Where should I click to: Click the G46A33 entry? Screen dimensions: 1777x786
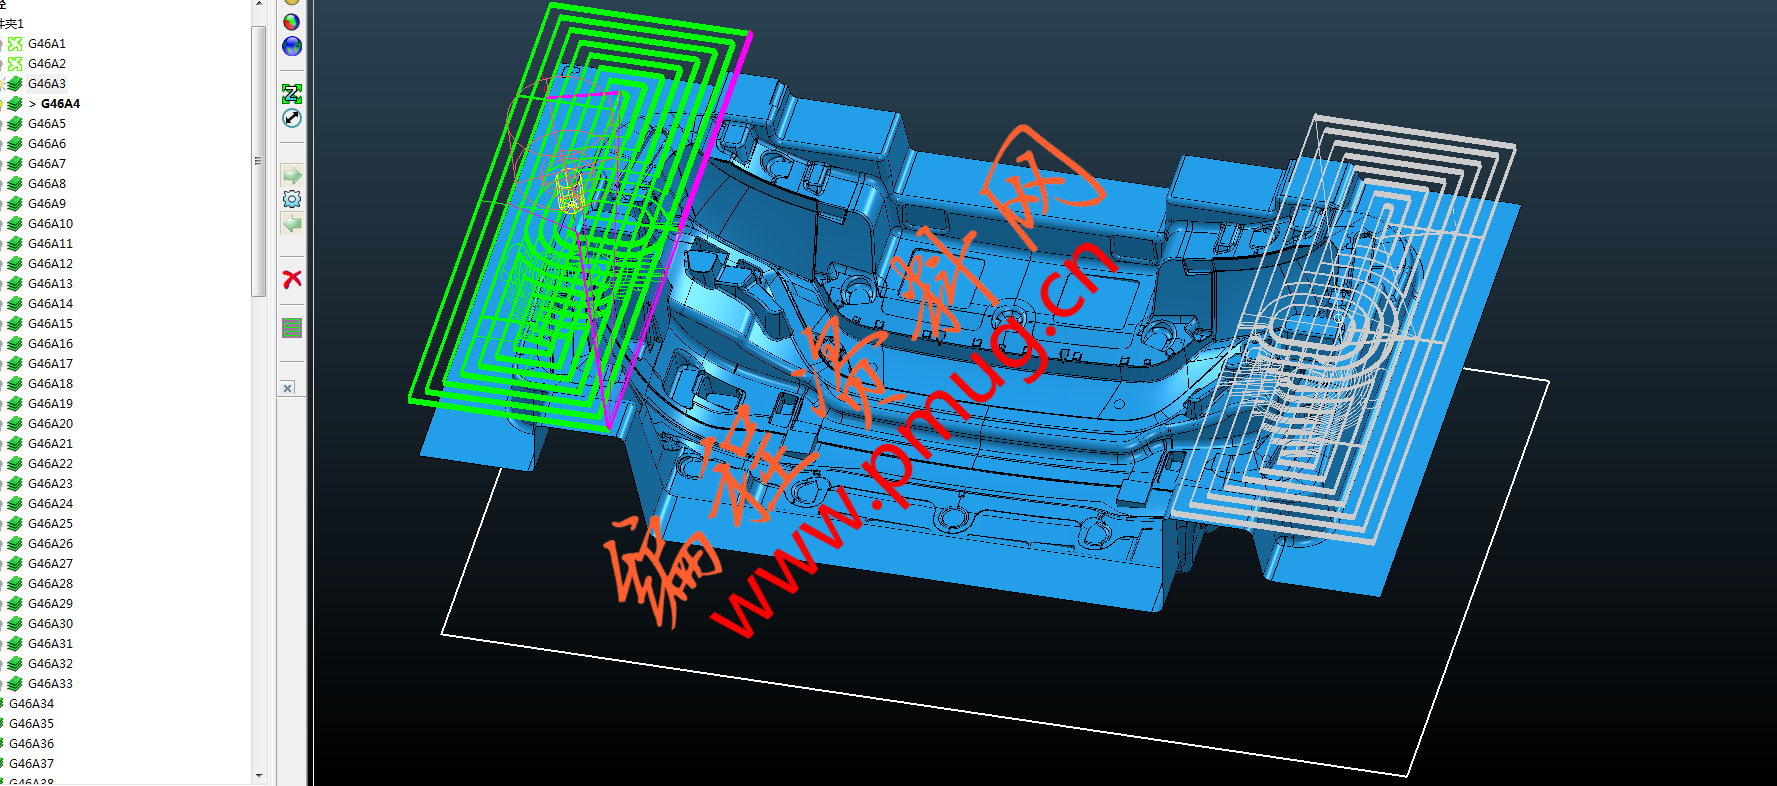click(50, 684)
